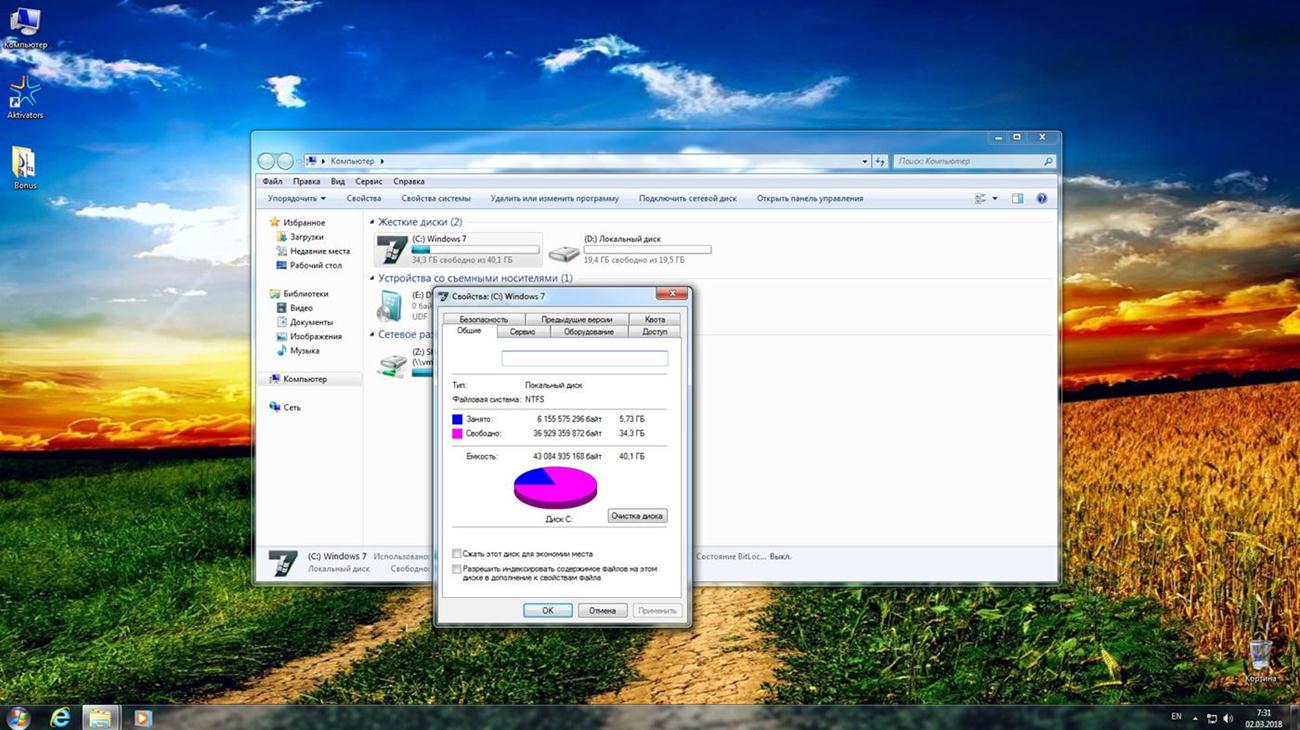Image resolution: width=1300 pixels, height=730 pixels.
Task: Collapse the Устройства со съемными носителями group
Action: tap(373, 278)
